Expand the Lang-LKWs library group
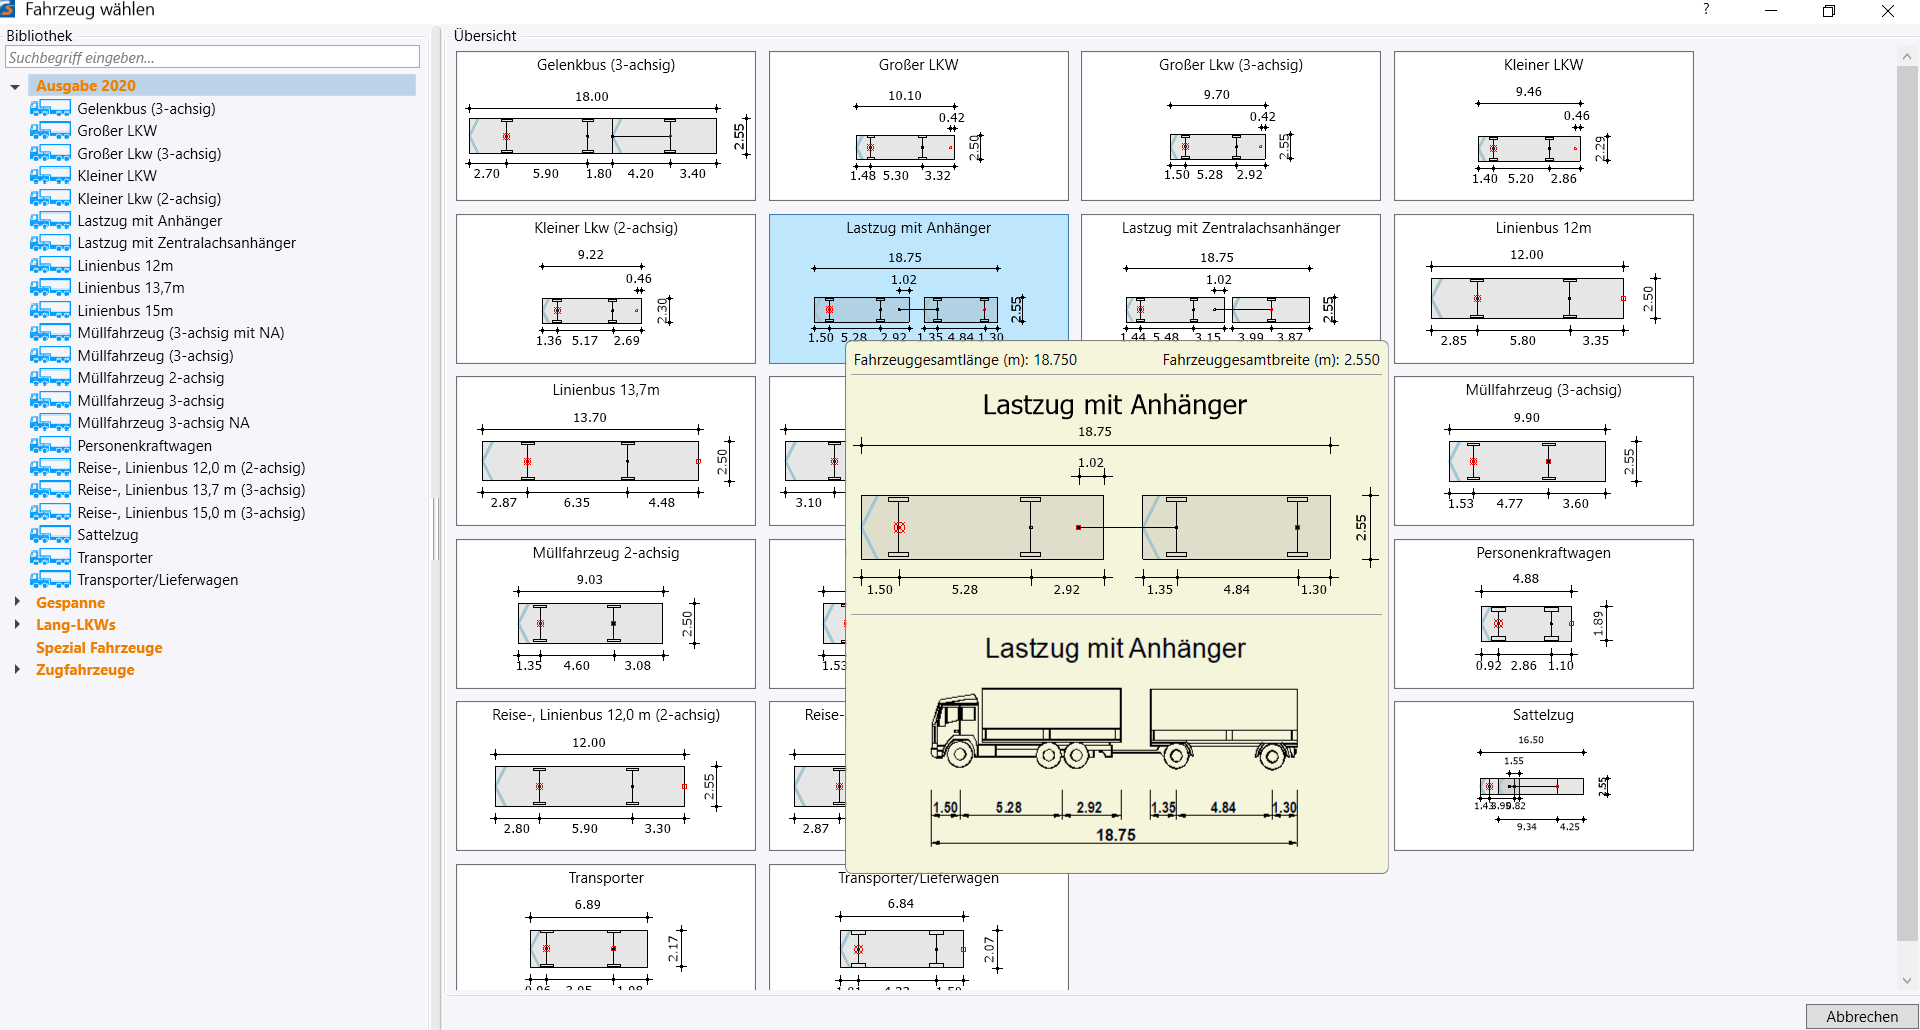The height and width of the screenshot is (1030, 1920). 17,624
